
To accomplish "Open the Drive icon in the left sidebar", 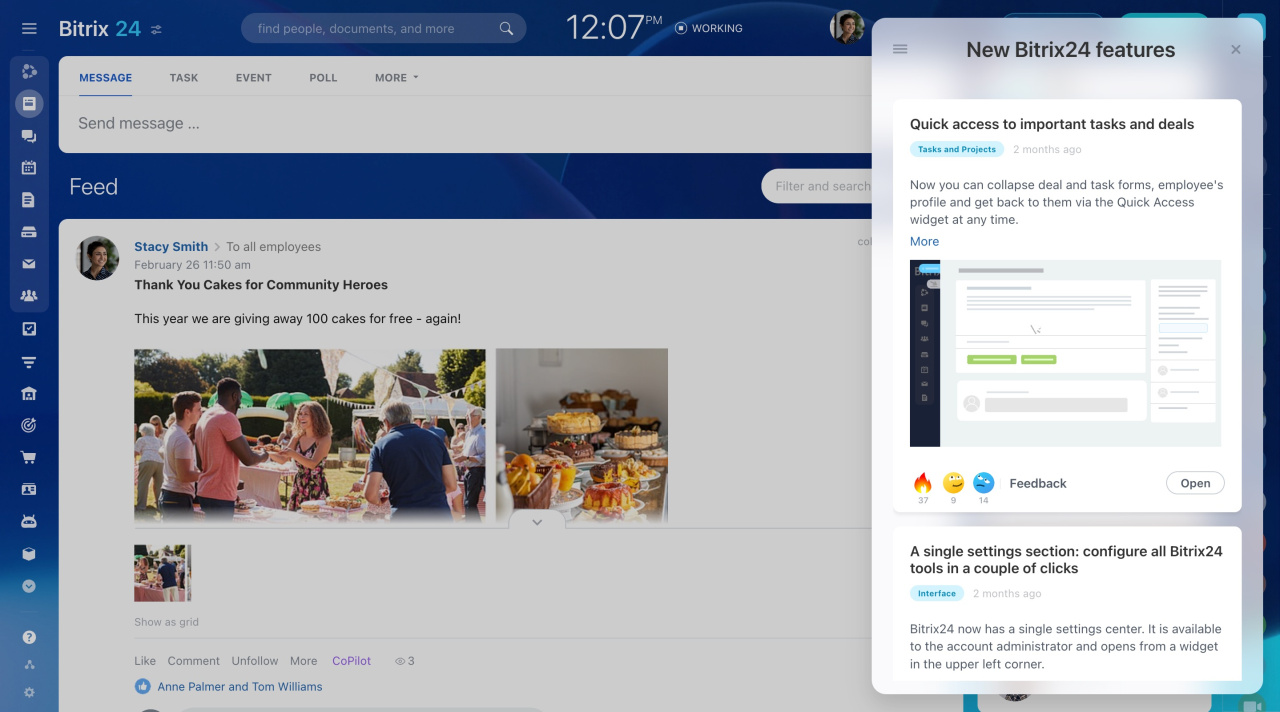I will point(29,232).
